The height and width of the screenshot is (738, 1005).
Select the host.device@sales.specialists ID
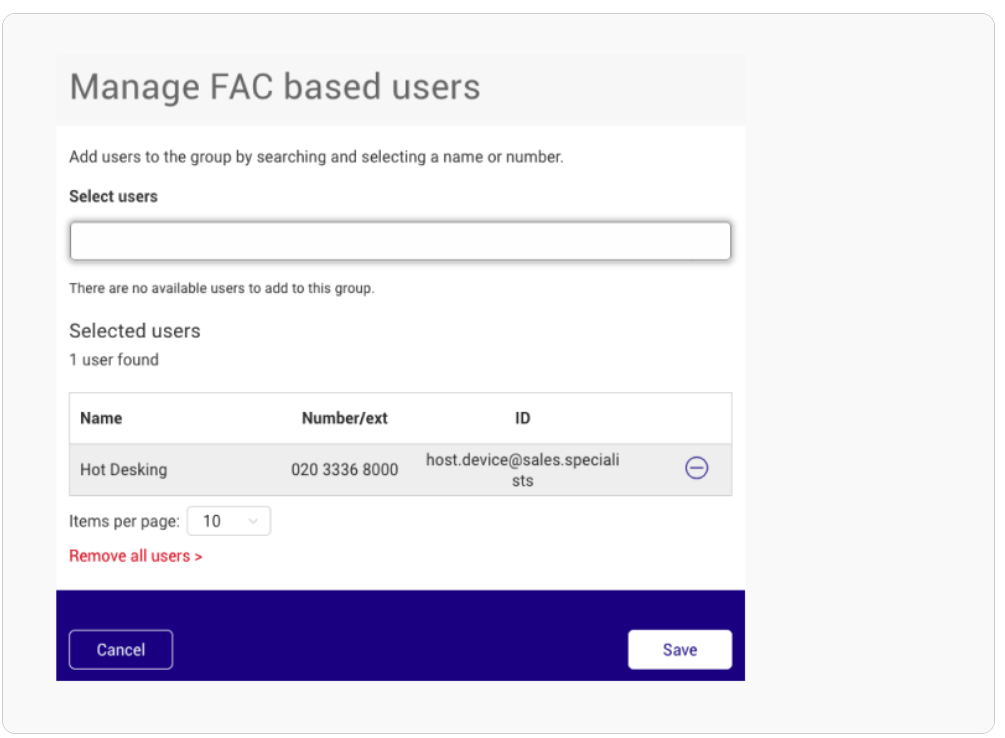point(522,470)
